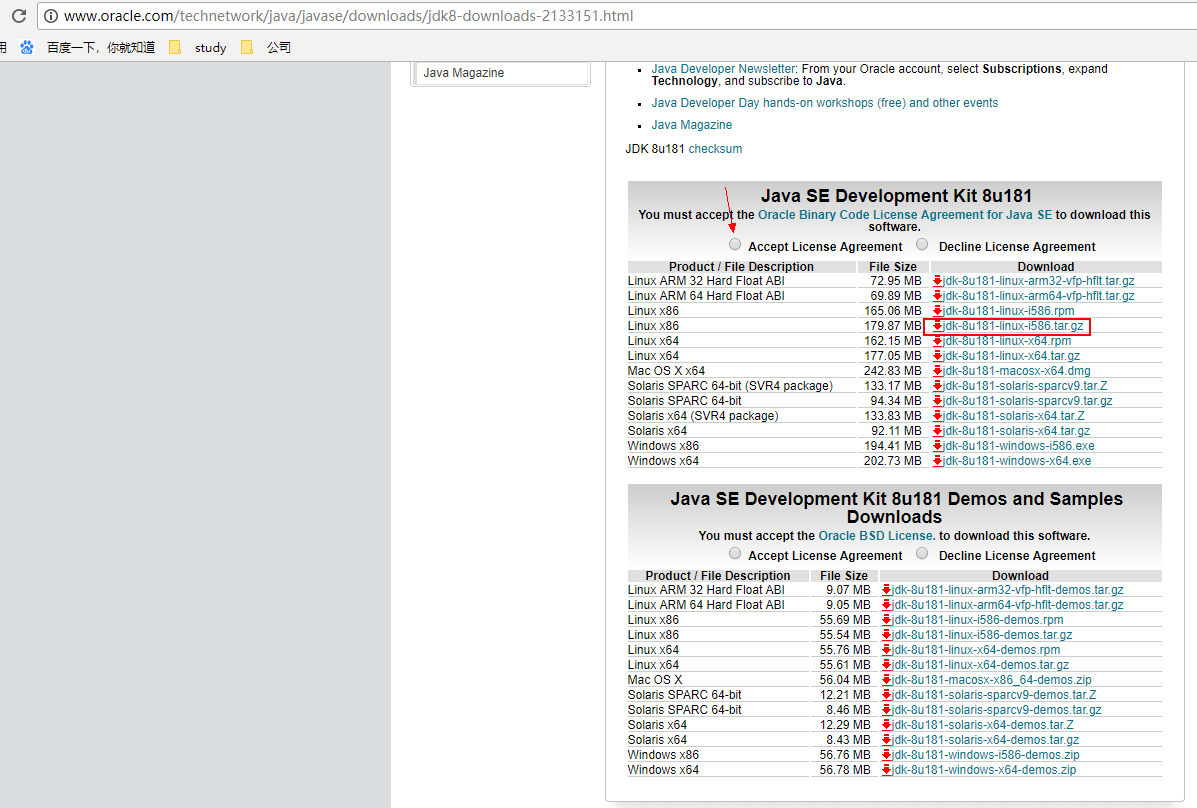Download jdk-8u181-linux-x64.tar.gz file link
Image resolution: width=1197 pixels, height=808 pixels.
1011,356
